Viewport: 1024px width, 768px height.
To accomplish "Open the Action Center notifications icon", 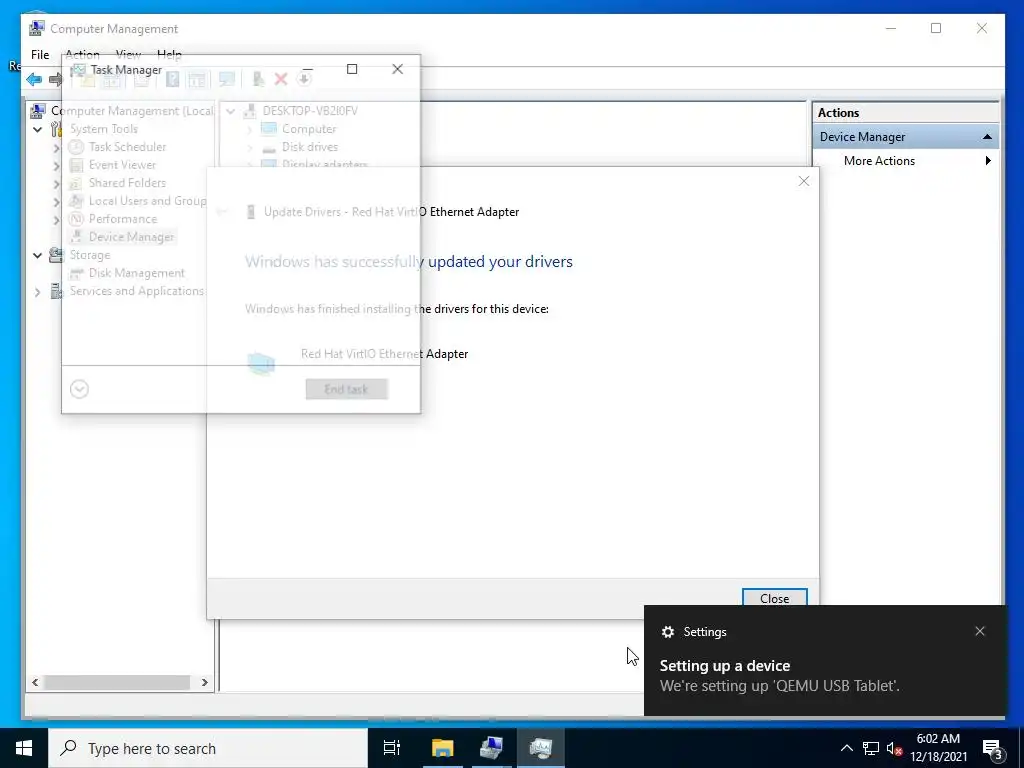I will (993, 749).
